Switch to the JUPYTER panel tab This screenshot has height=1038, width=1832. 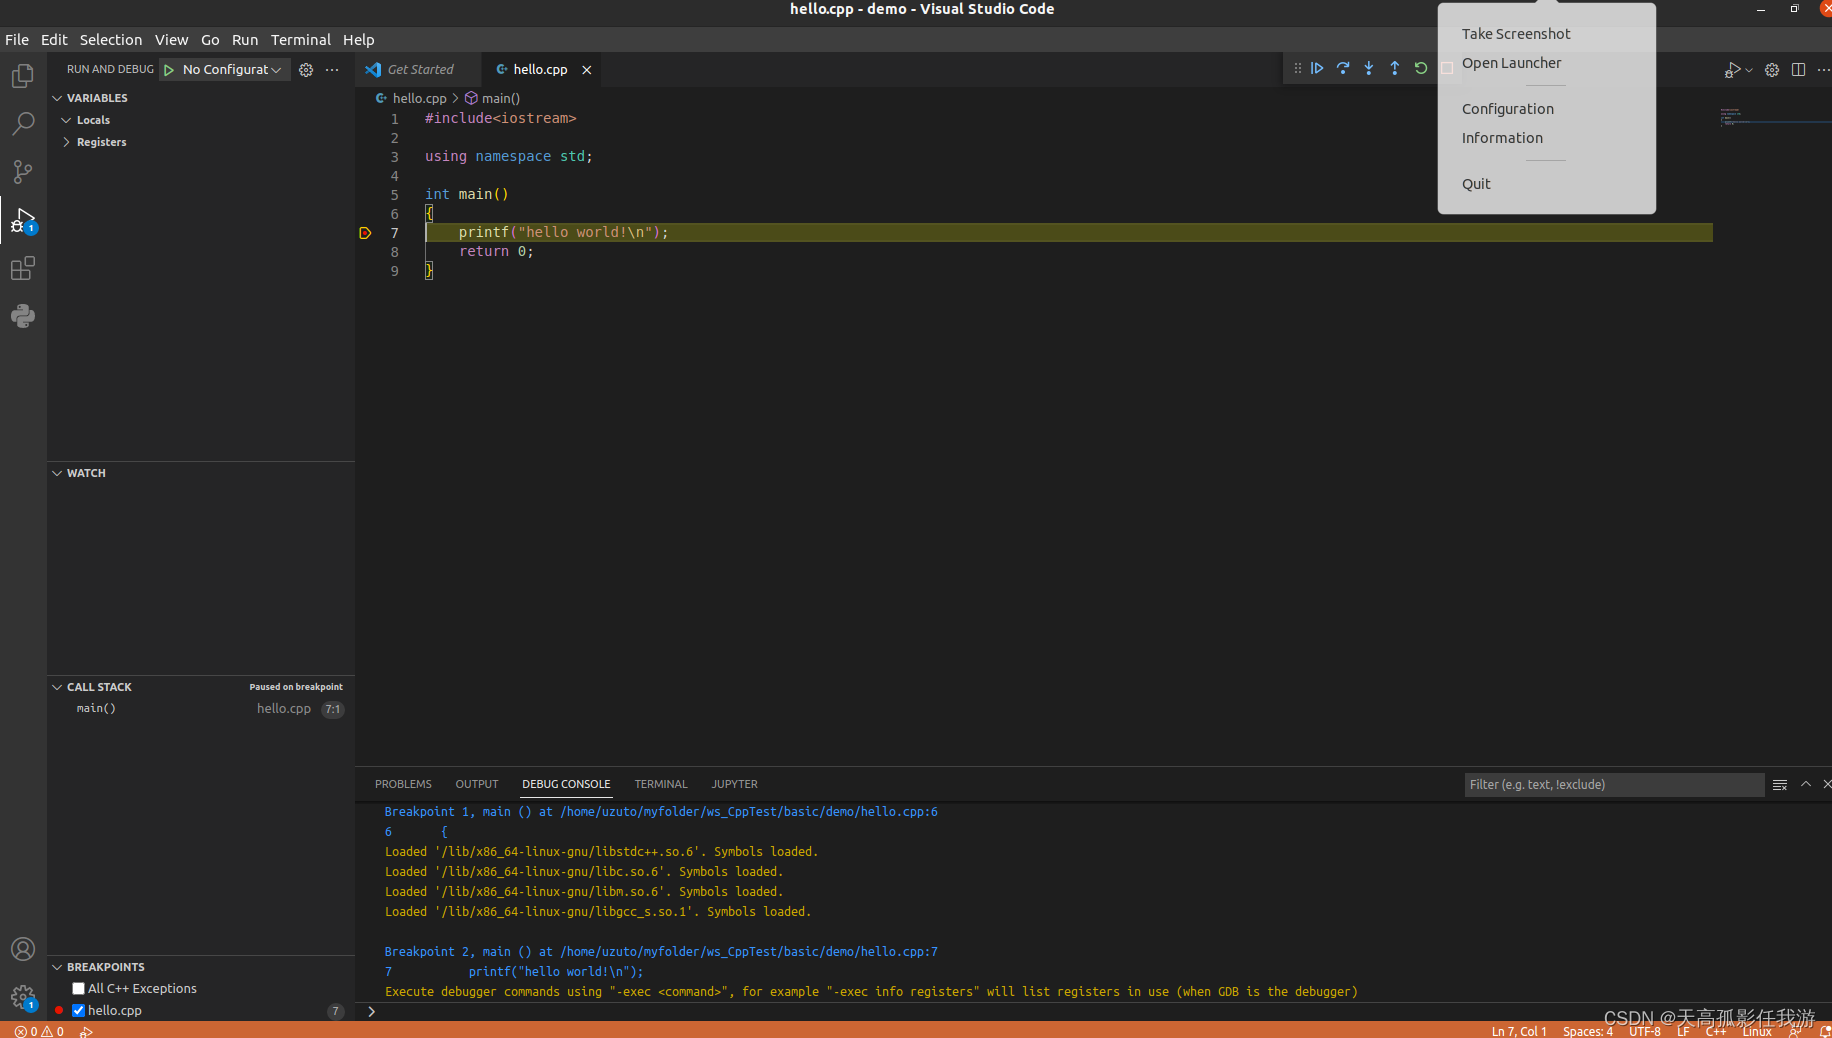tap(735, 785)
